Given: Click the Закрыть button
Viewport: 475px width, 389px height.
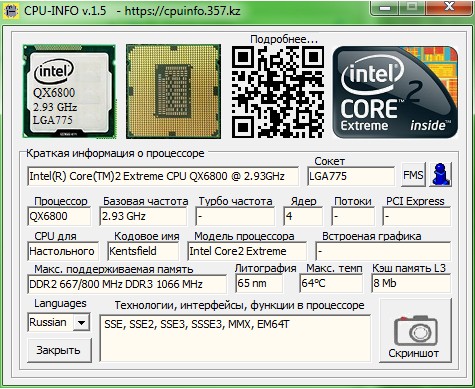Looking at the screenshot, I should click(59, 350).
